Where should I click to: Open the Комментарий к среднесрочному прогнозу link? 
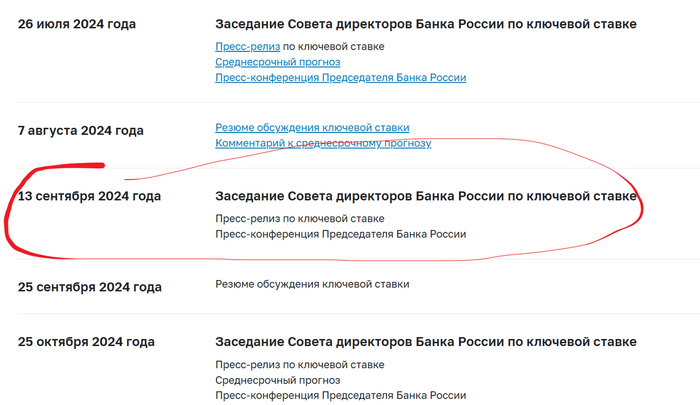click(323, 143)
